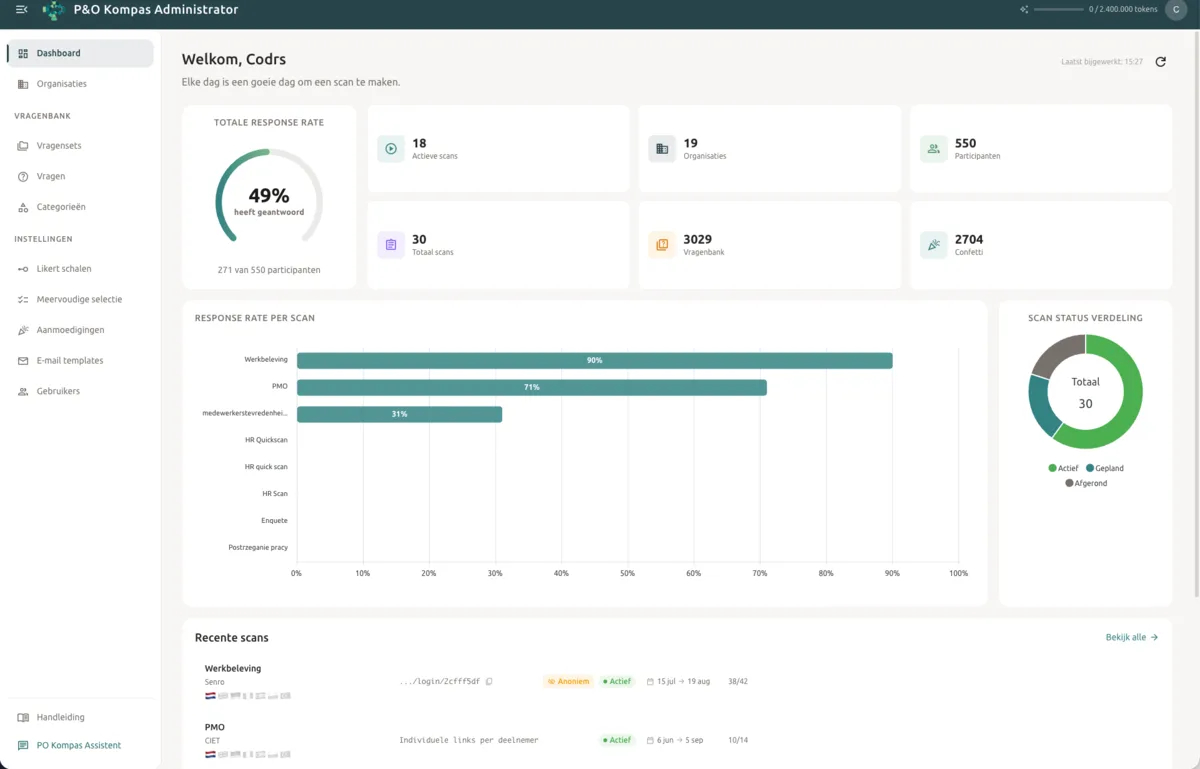This screenshot has height=769, width=1200.
Task: Click the 550 Participanten card
Action: [1041, 149]
